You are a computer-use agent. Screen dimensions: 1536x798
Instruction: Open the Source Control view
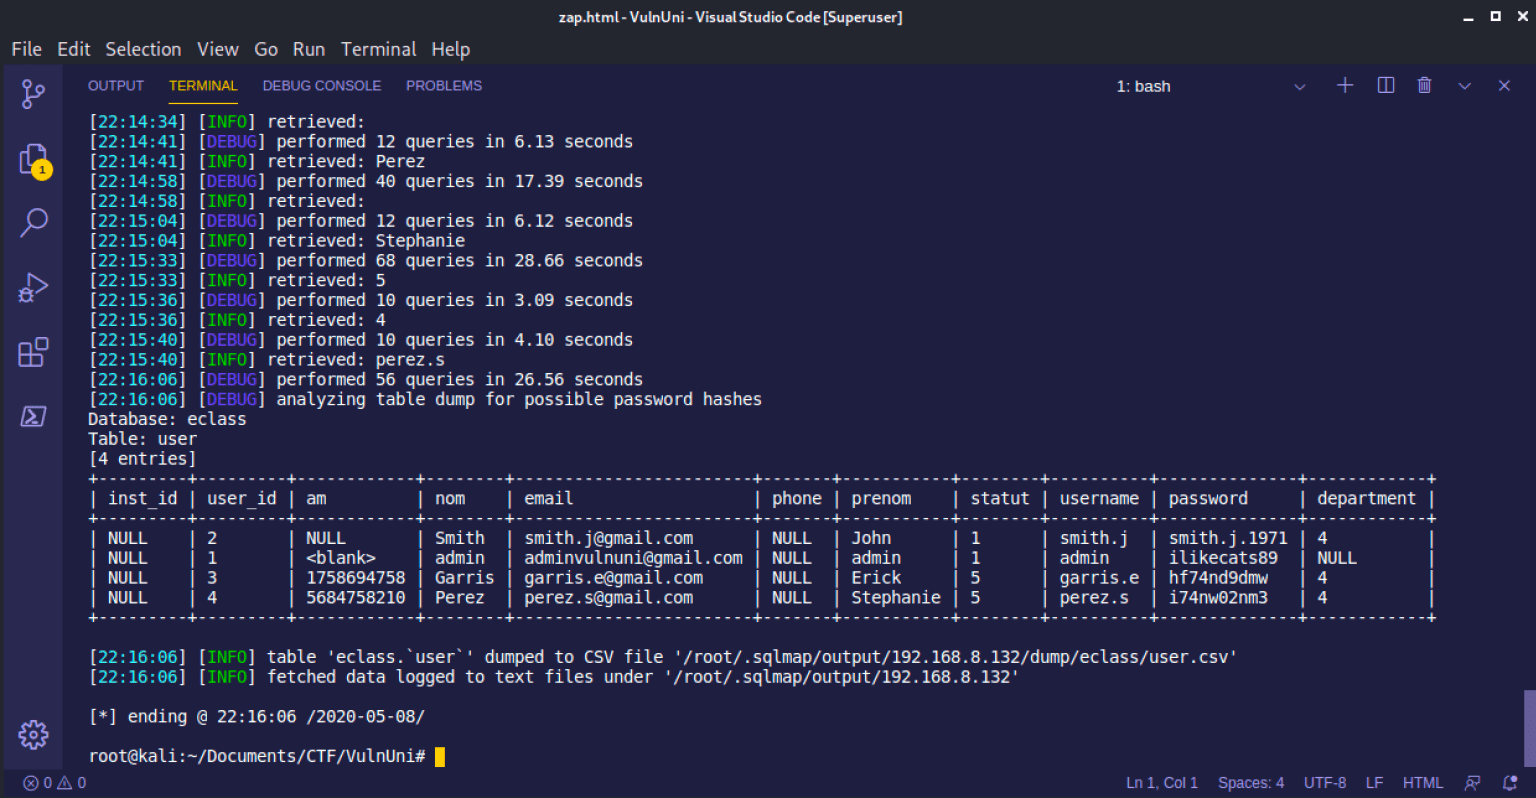[33, 94]
